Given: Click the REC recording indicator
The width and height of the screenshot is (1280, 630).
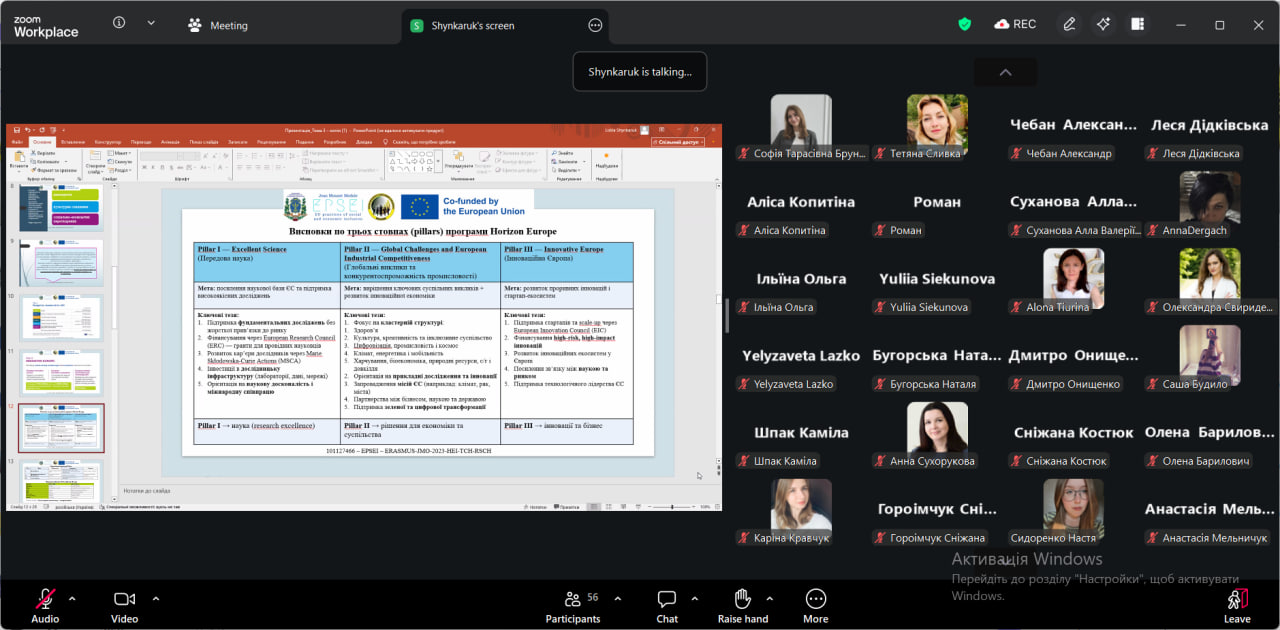Looking at the screenshot, I should (1015, 24).
